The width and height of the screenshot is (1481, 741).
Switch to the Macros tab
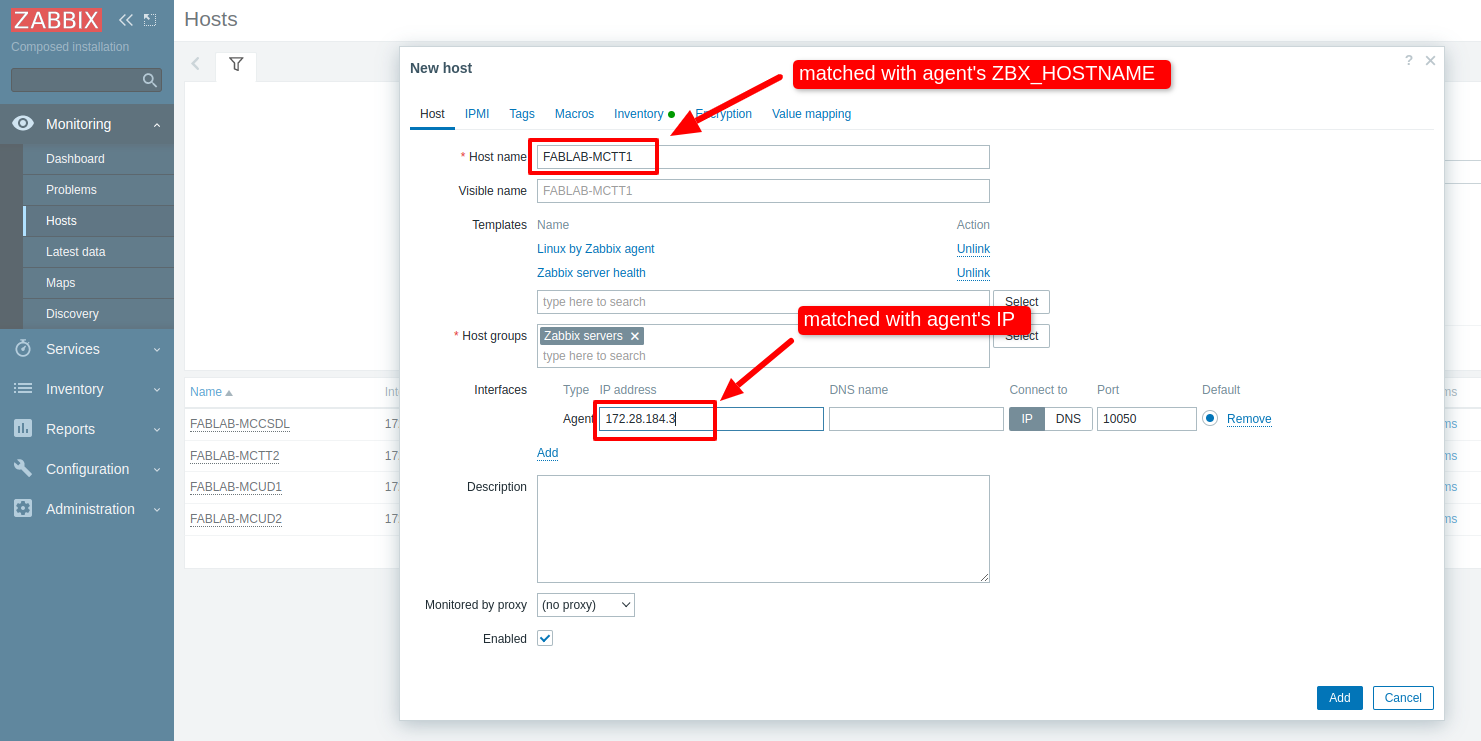pos(574,114)
